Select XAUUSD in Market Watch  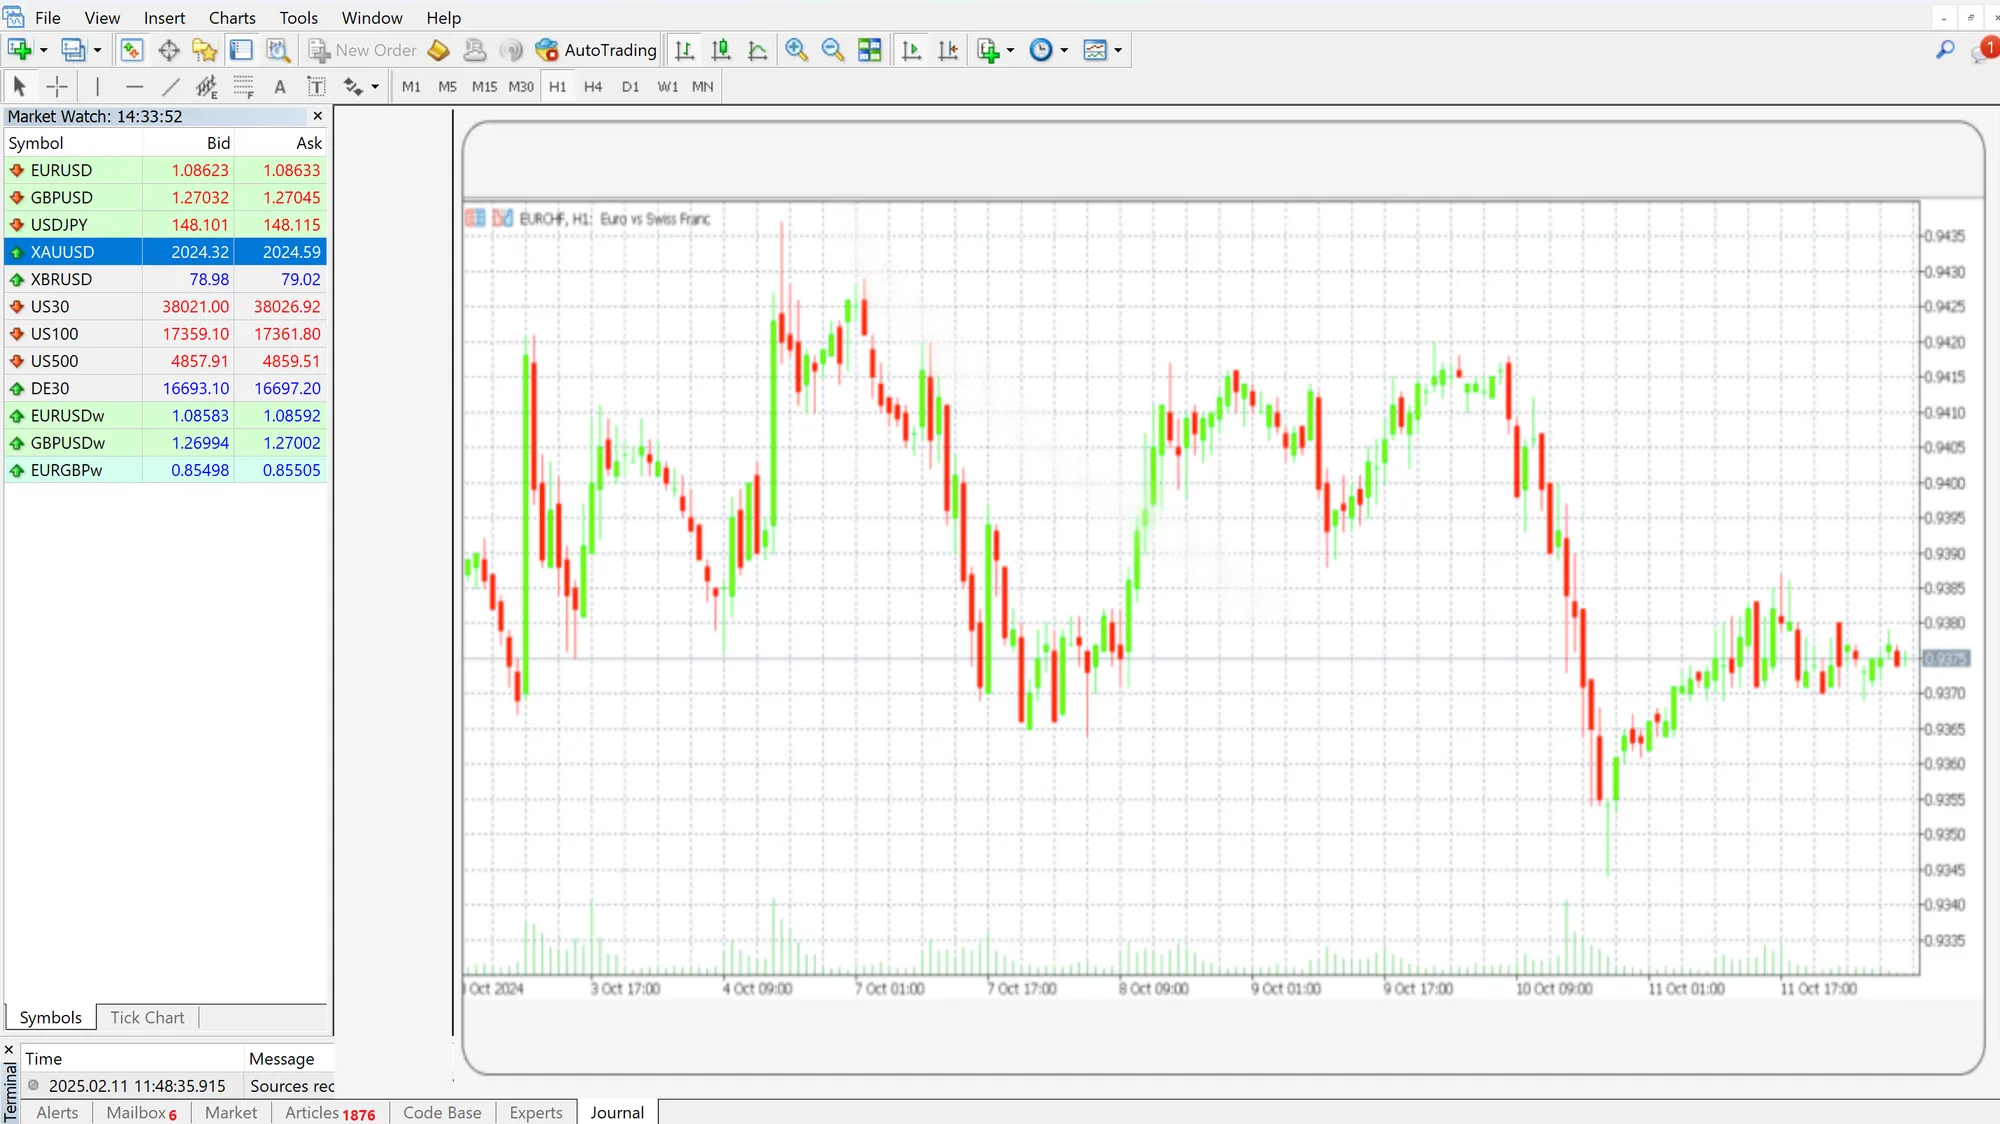point(60,251)
